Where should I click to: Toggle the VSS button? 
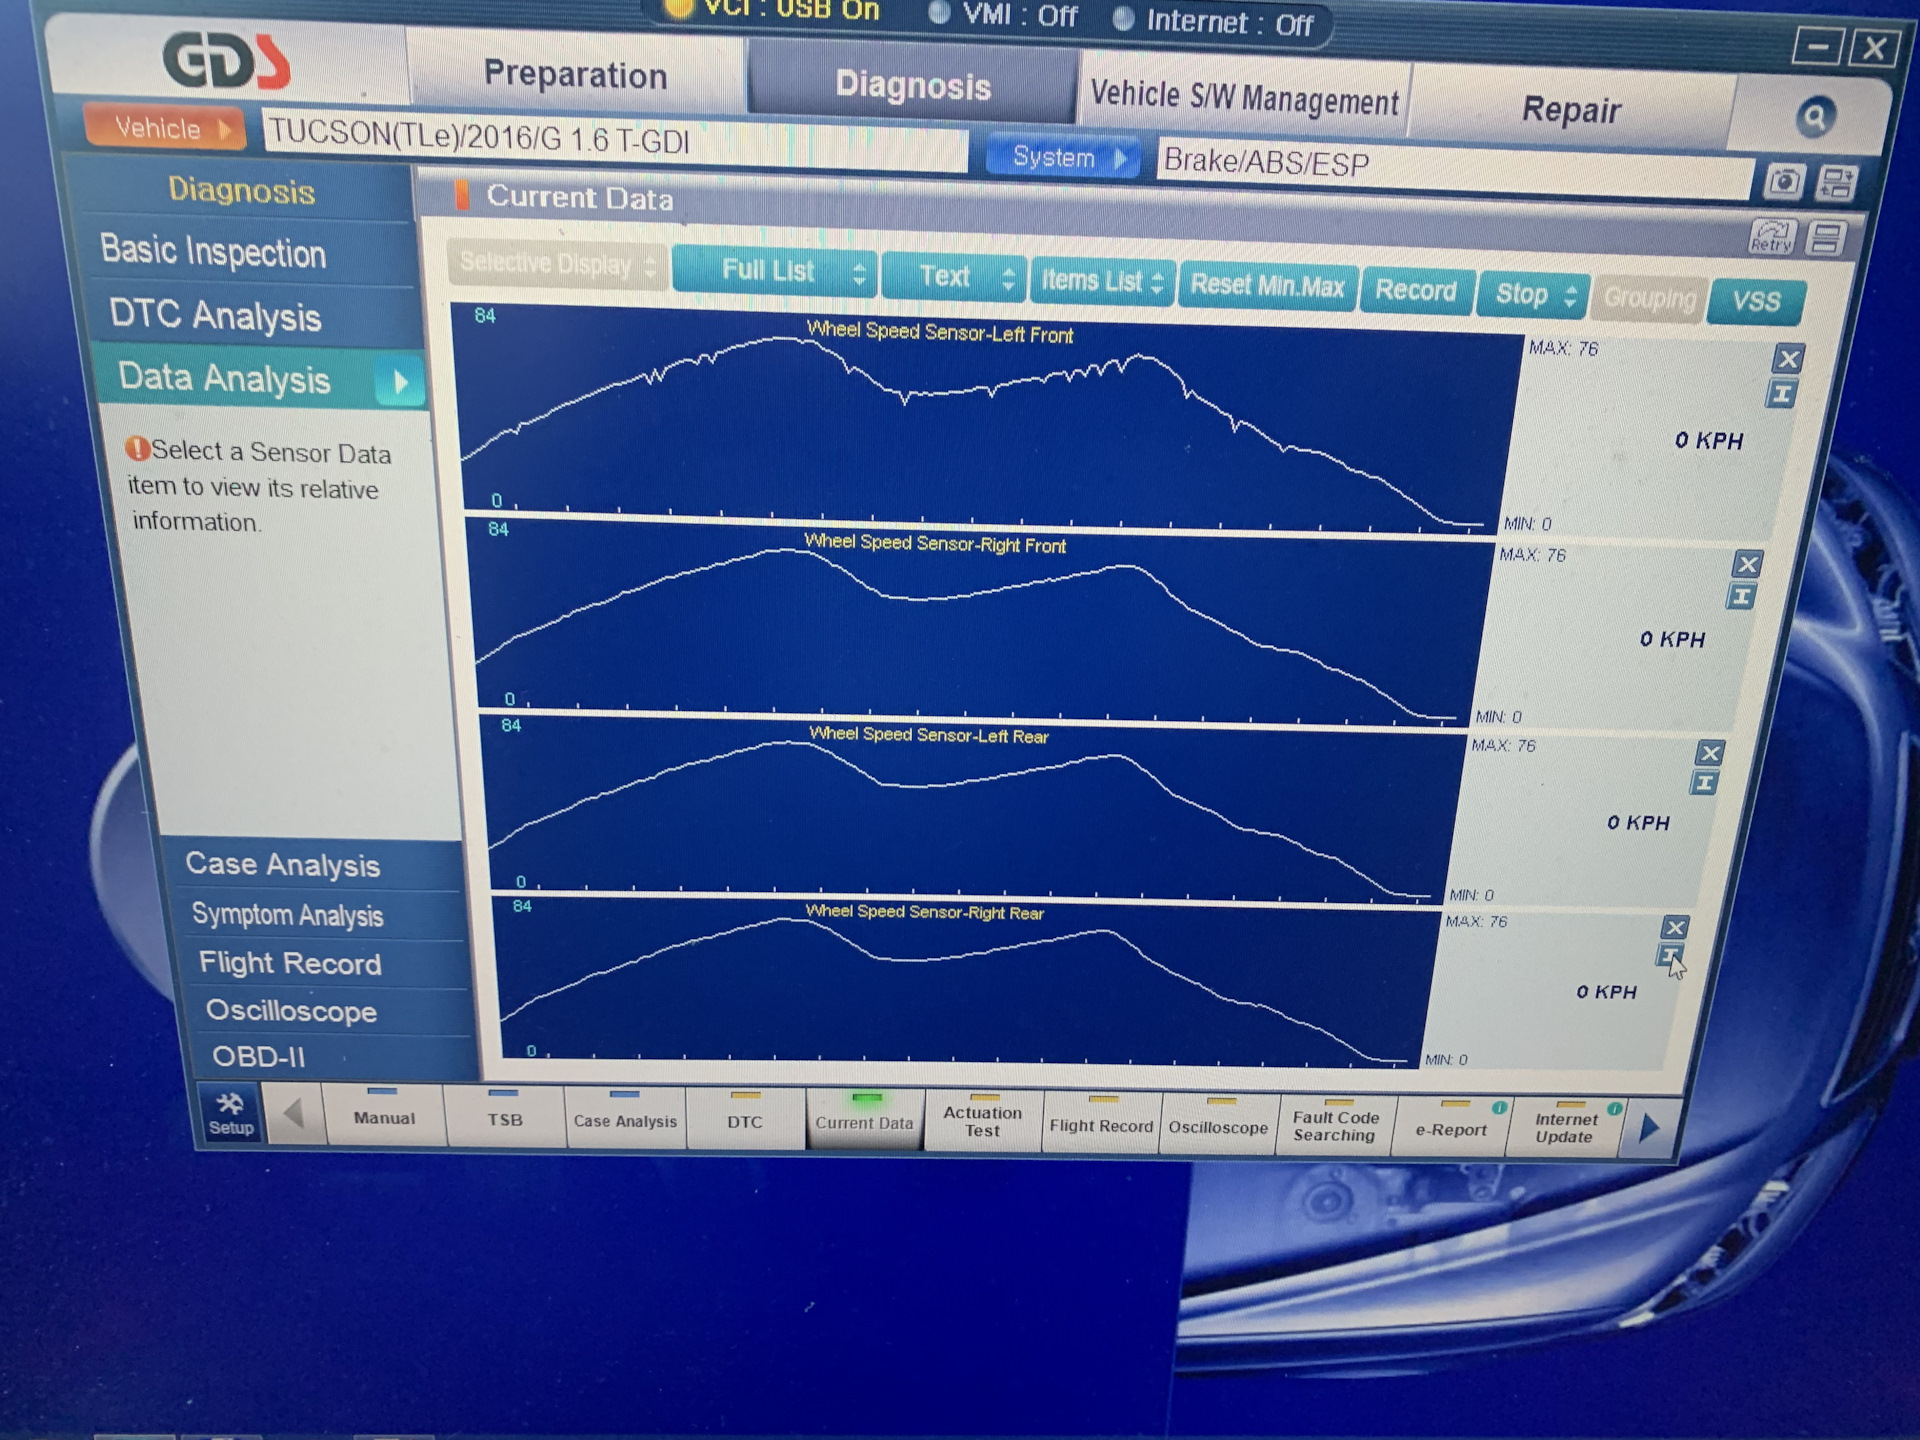pyautogui.click(x=1756, y=302)
